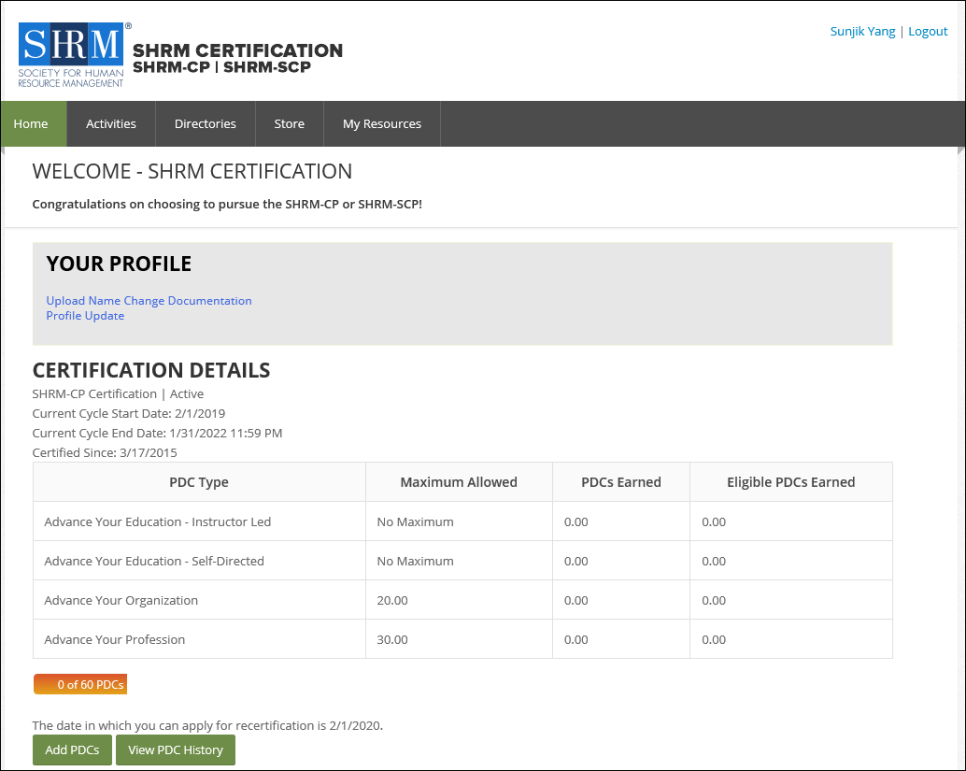Image resolution: width=966 pixels, height=771 pixels.
Task: Select the Advance Your Profession row
Action: point(463,639)
